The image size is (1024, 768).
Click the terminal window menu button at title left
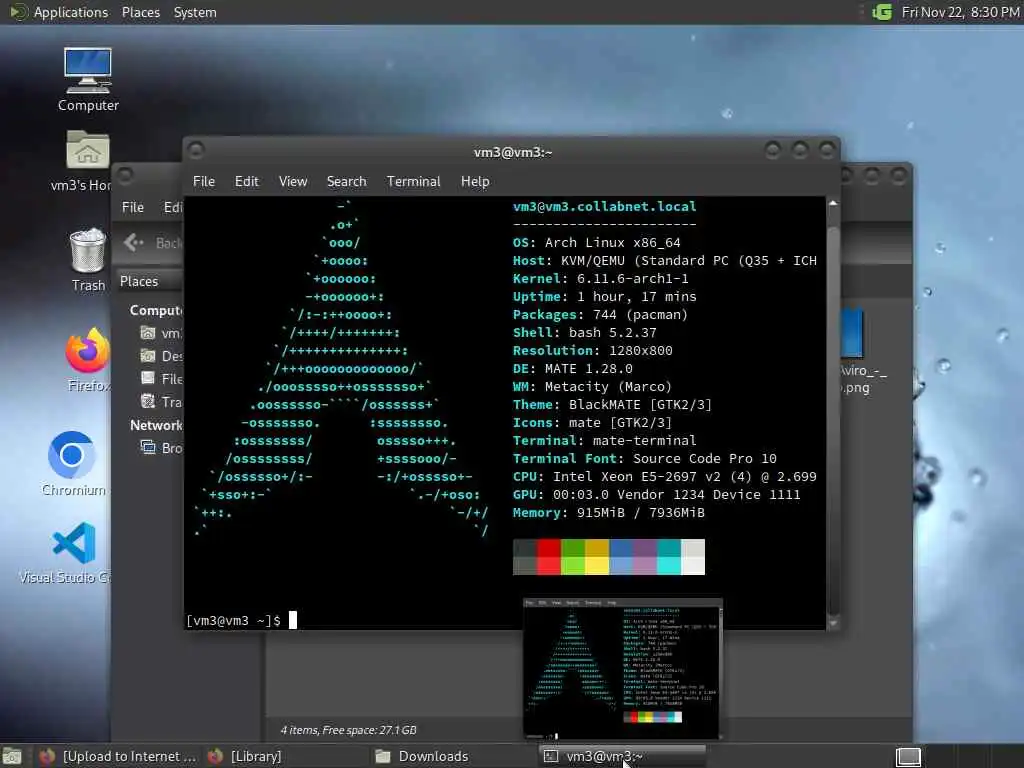pyautogui.click(x=195, y=151)
